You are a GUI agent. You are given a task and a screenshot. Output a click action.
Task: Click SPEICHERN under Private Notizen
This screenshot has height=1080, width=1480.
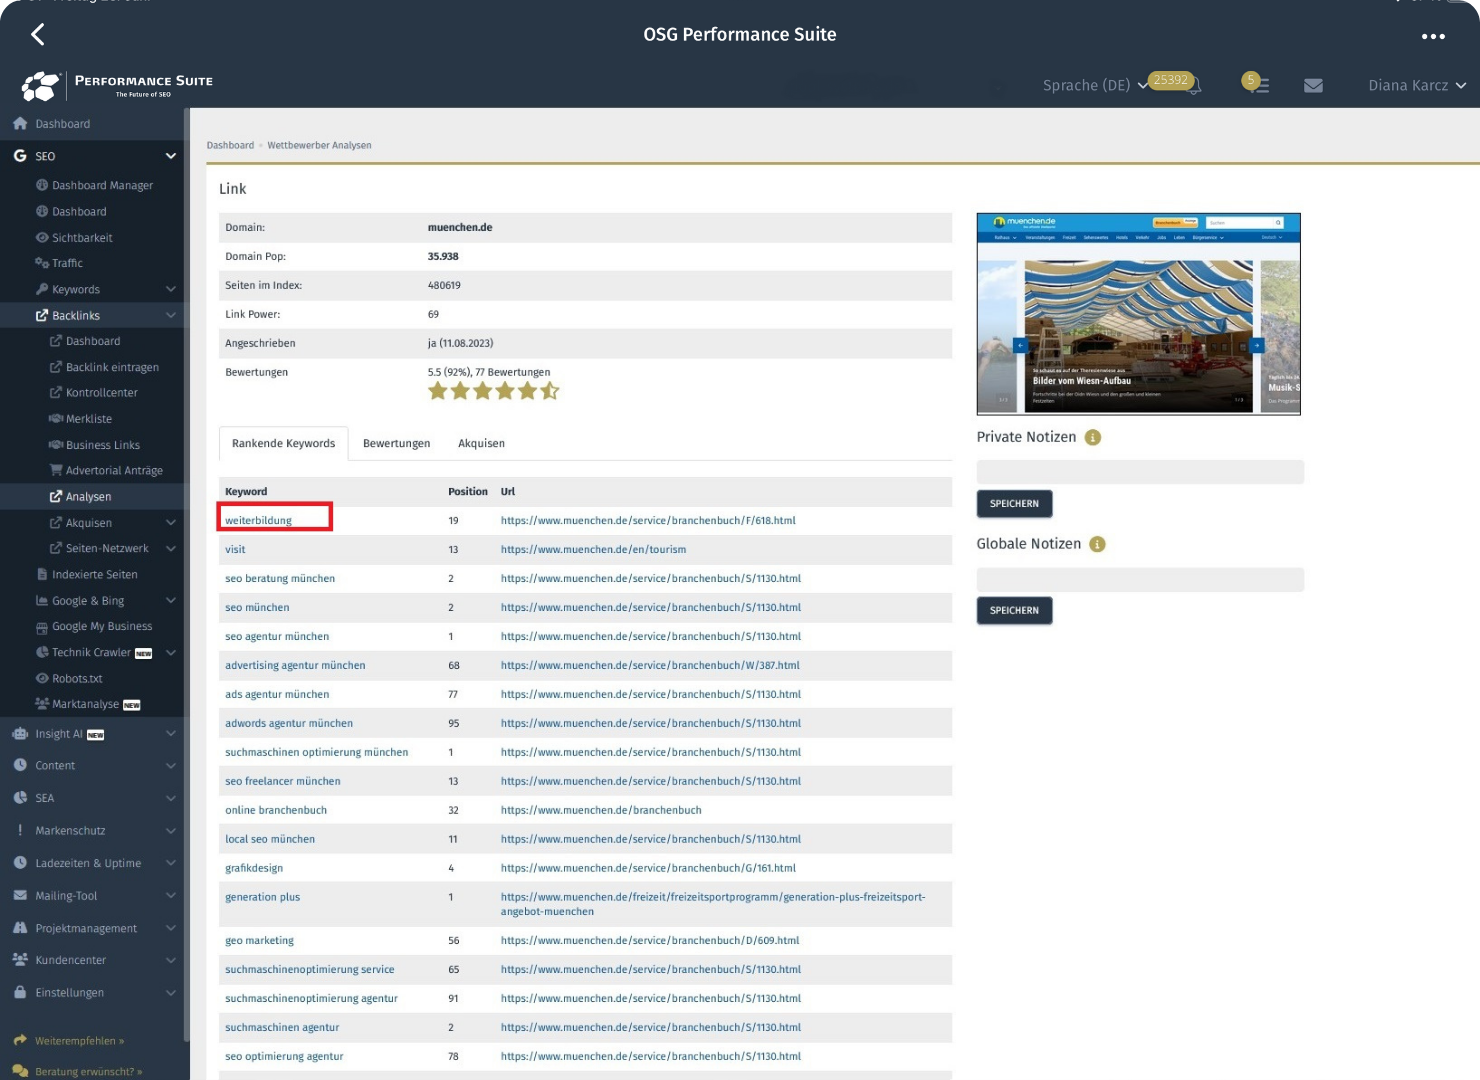coord(1014,504)
